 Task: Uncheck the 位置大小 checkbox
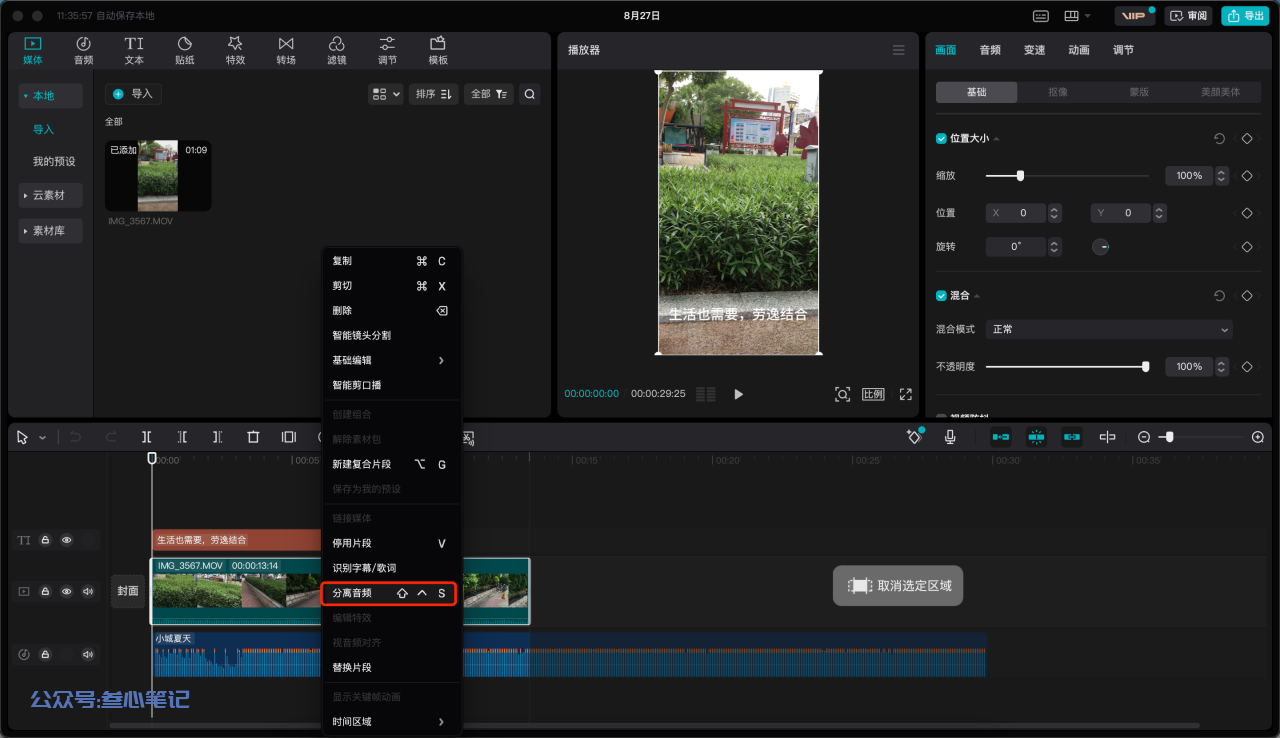(941, 139)
